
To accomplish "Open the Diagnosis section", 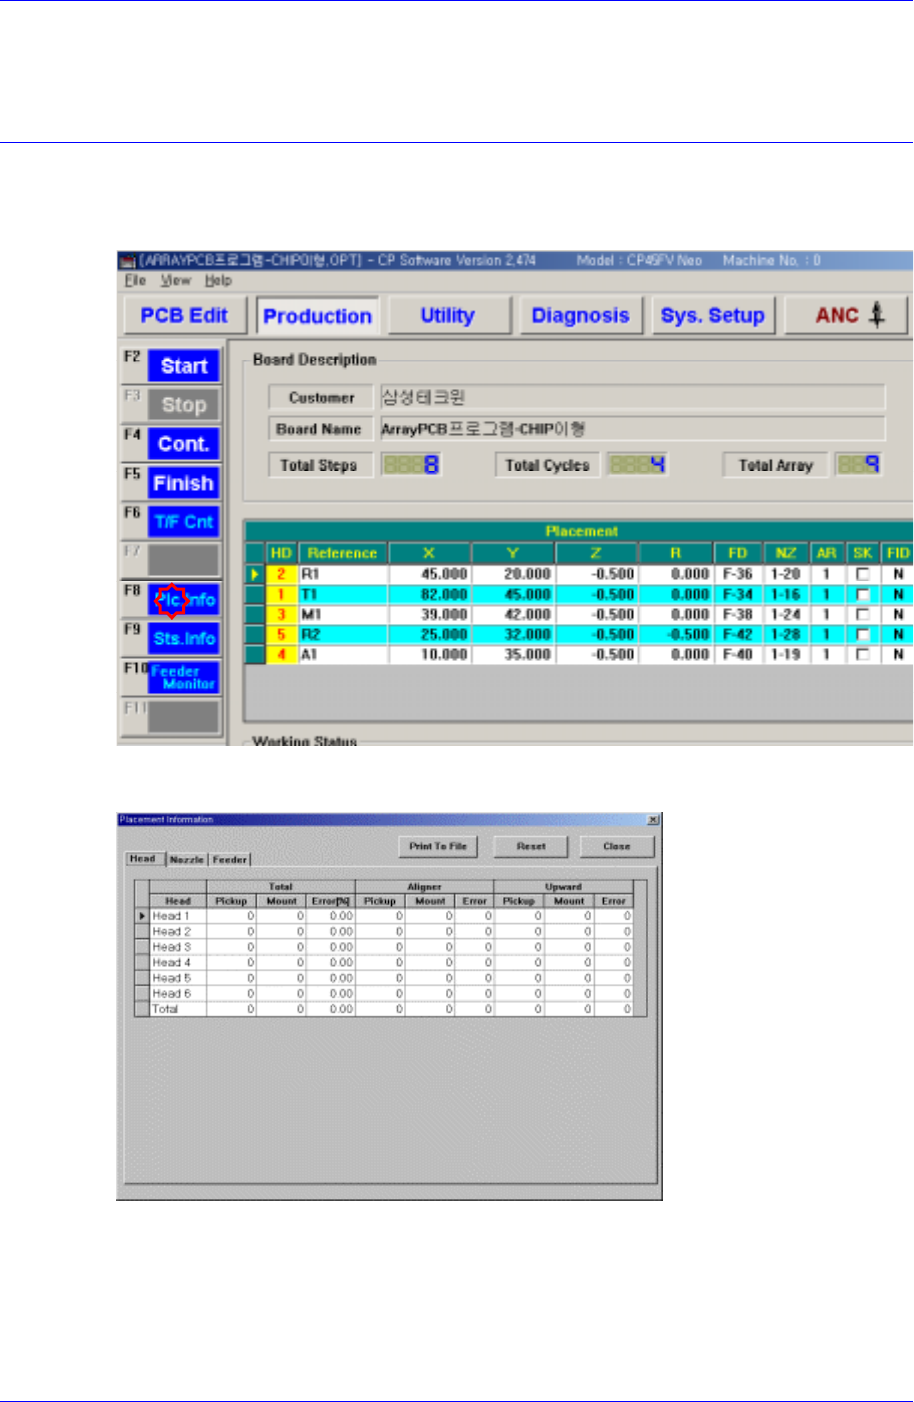I will click(x=580, y=316).
